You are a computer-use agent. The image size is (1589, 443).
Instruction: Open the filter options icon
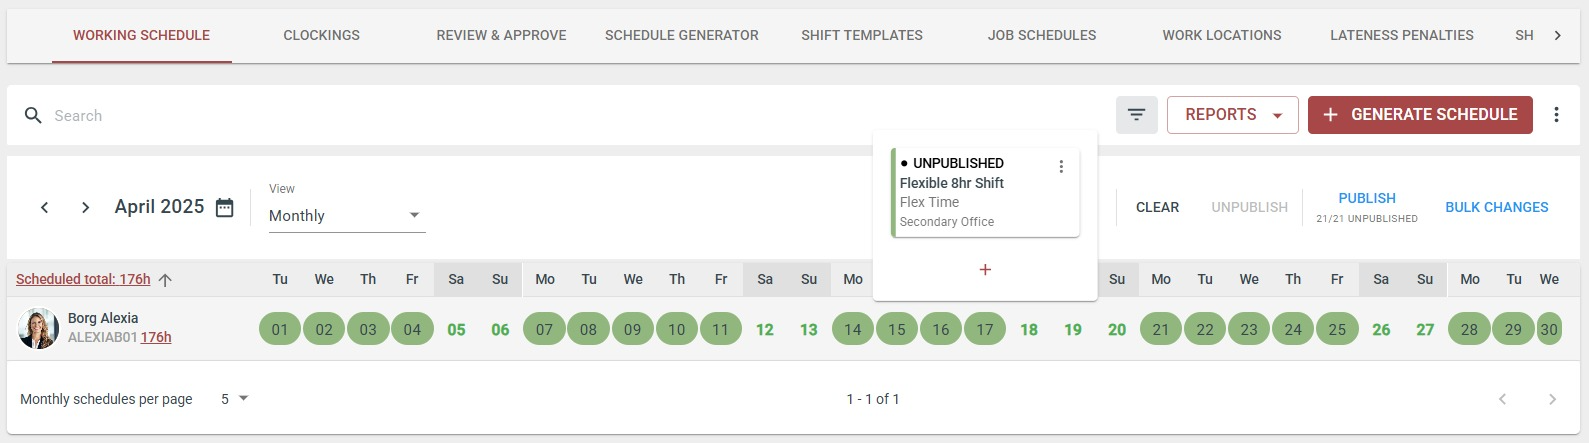1136,115
